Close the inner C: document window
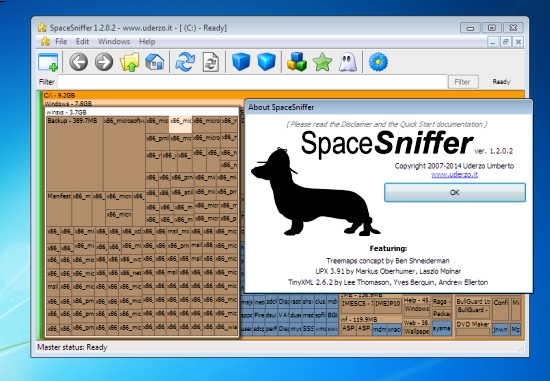Screen dimensions: 550x381 coord(518,42)
